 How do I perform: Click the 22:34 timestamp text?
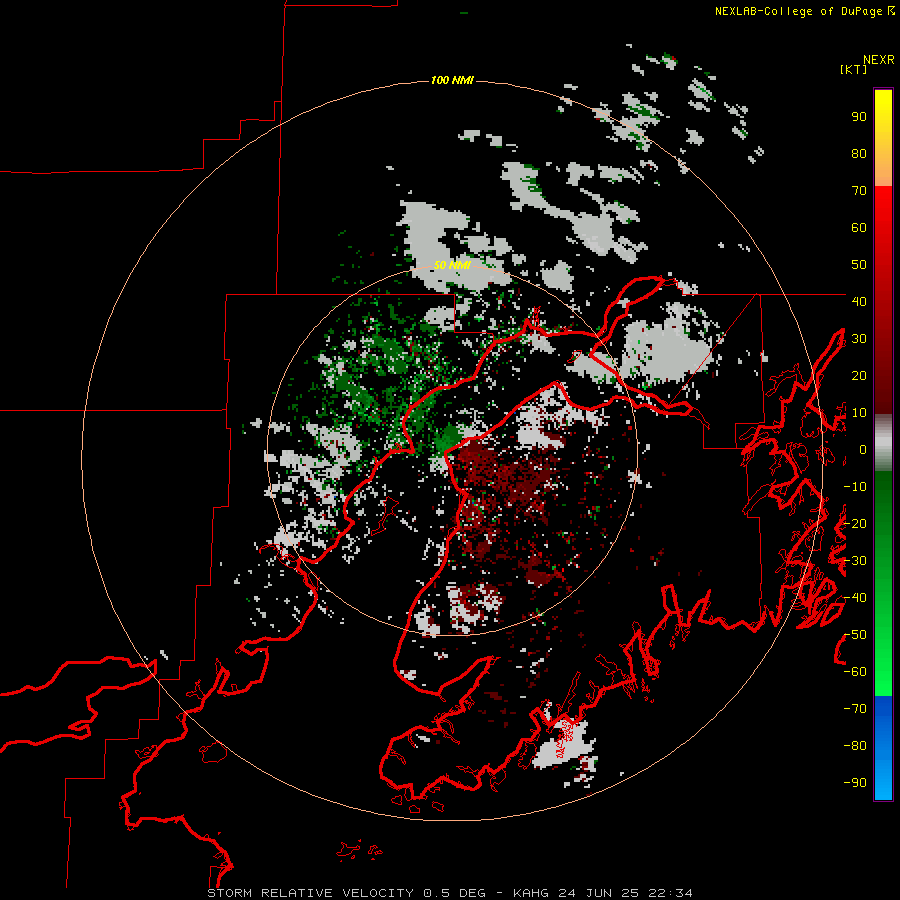[x=670, y=893]
